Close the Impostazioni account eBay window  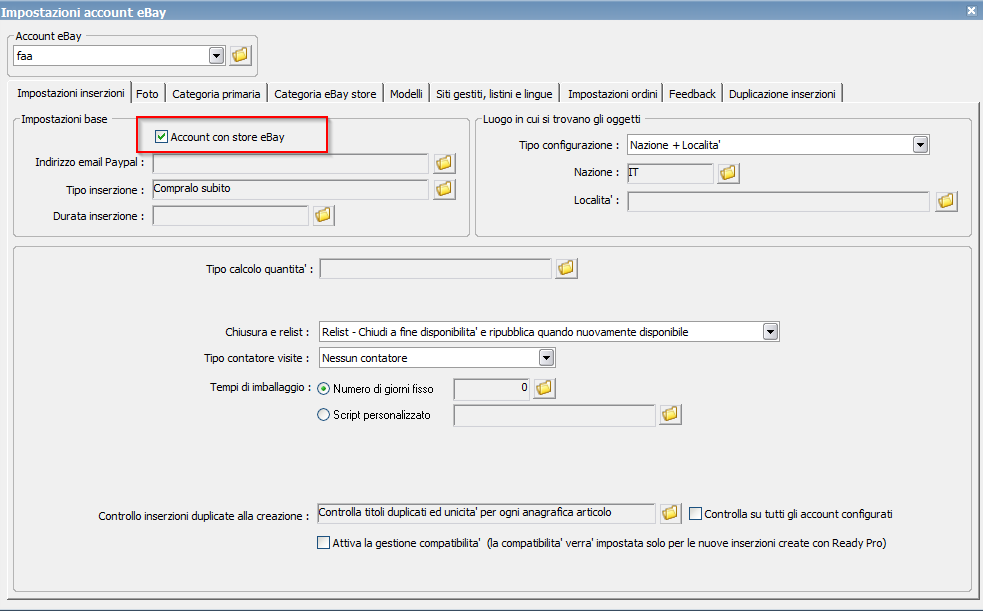tap(971, 11)
